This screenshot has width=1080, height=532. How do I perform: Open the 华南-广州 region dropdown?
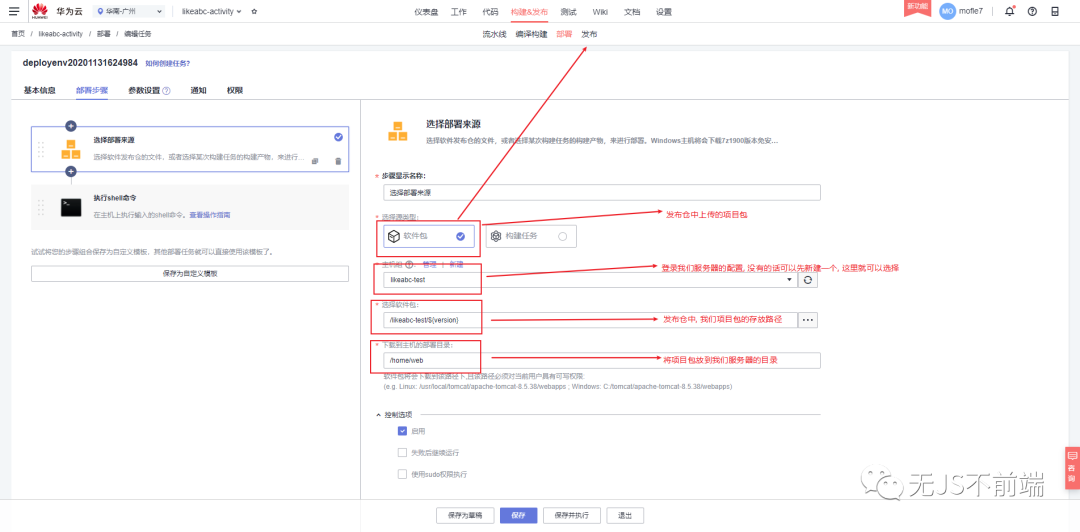pos(129,11)
